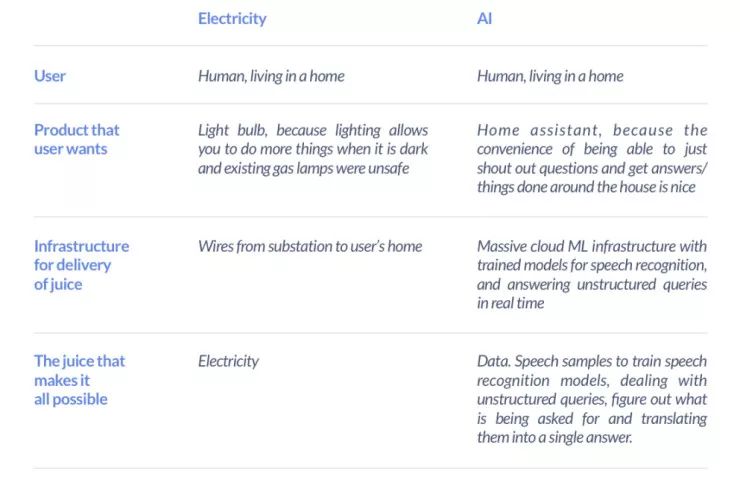Select "The juice that makes it all possible" label

pyautogui.click(x=79, y=380)
